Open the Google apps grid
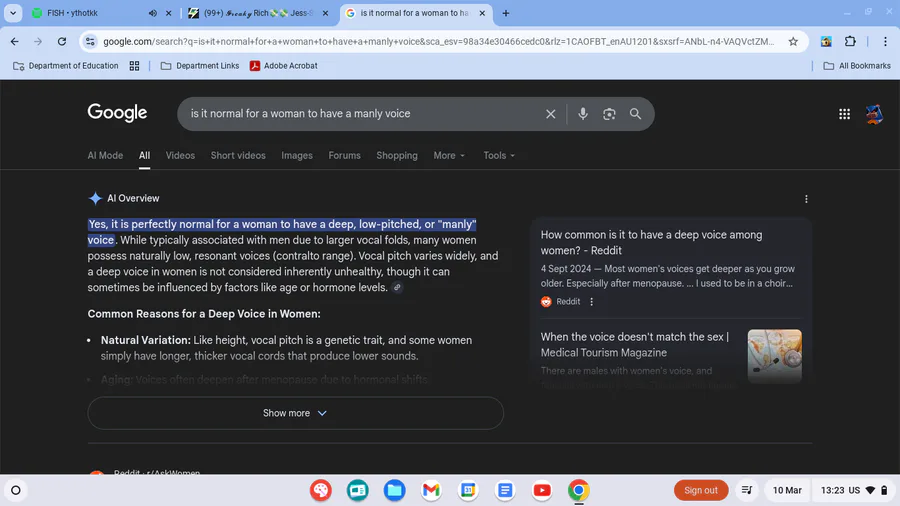Screen dimensions: 900x506 pyautogui.click(x=844, y=114)
